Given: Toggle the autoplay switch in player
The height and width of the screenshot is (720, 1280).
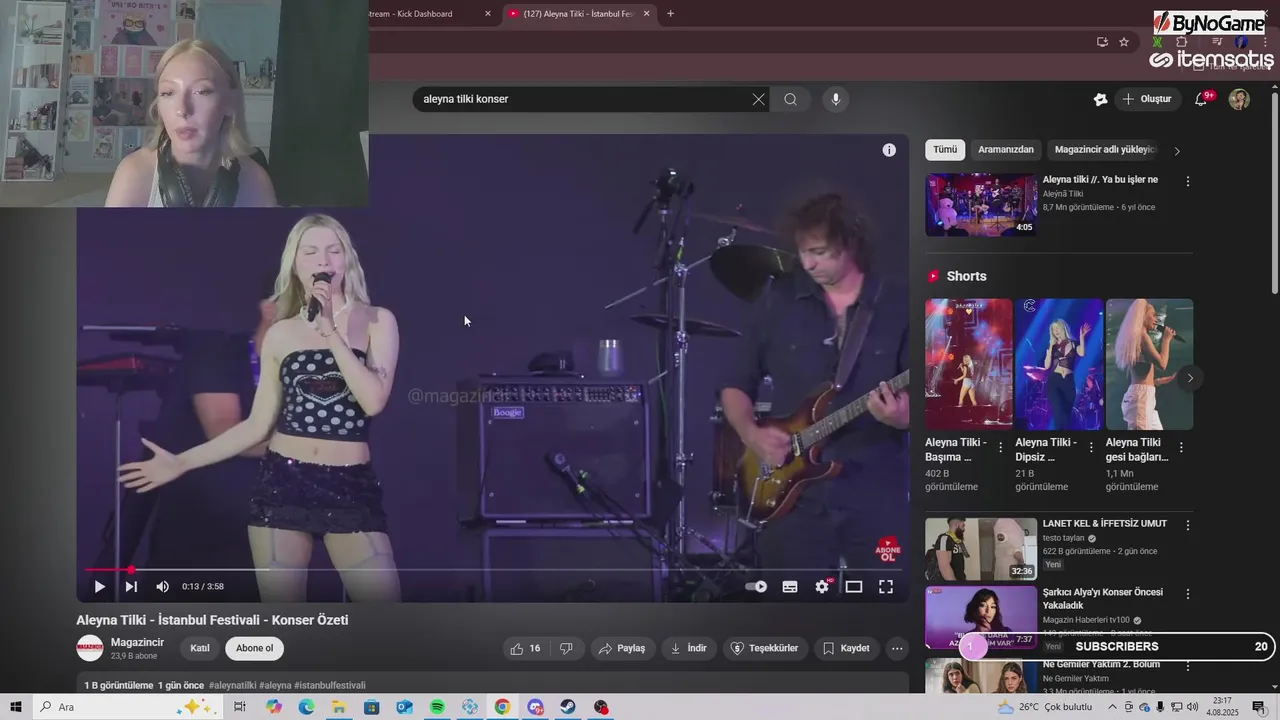Looking at the screenshot, I should click(x=756, y=587).
